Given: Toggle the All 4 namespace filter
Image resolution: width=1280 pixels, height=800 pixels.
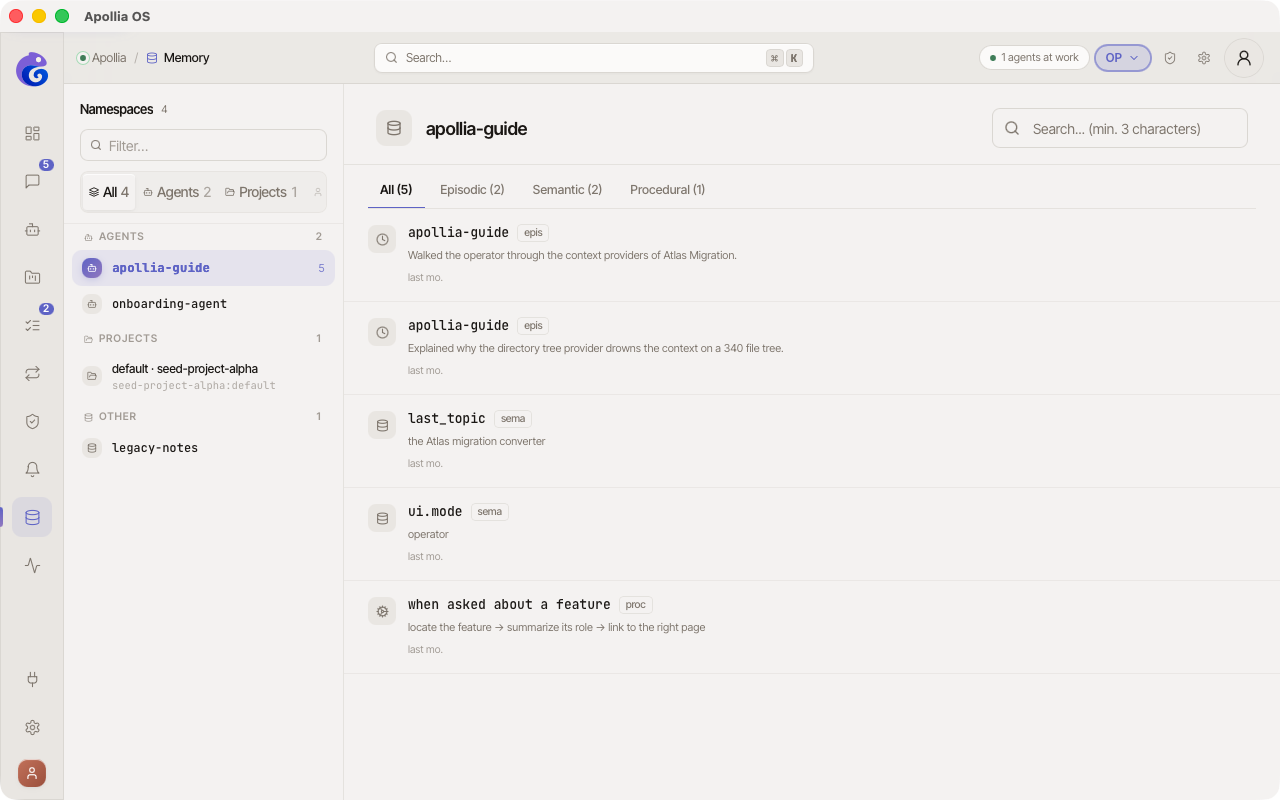Looking at the screenshot, I should click(x=109, y=192).
